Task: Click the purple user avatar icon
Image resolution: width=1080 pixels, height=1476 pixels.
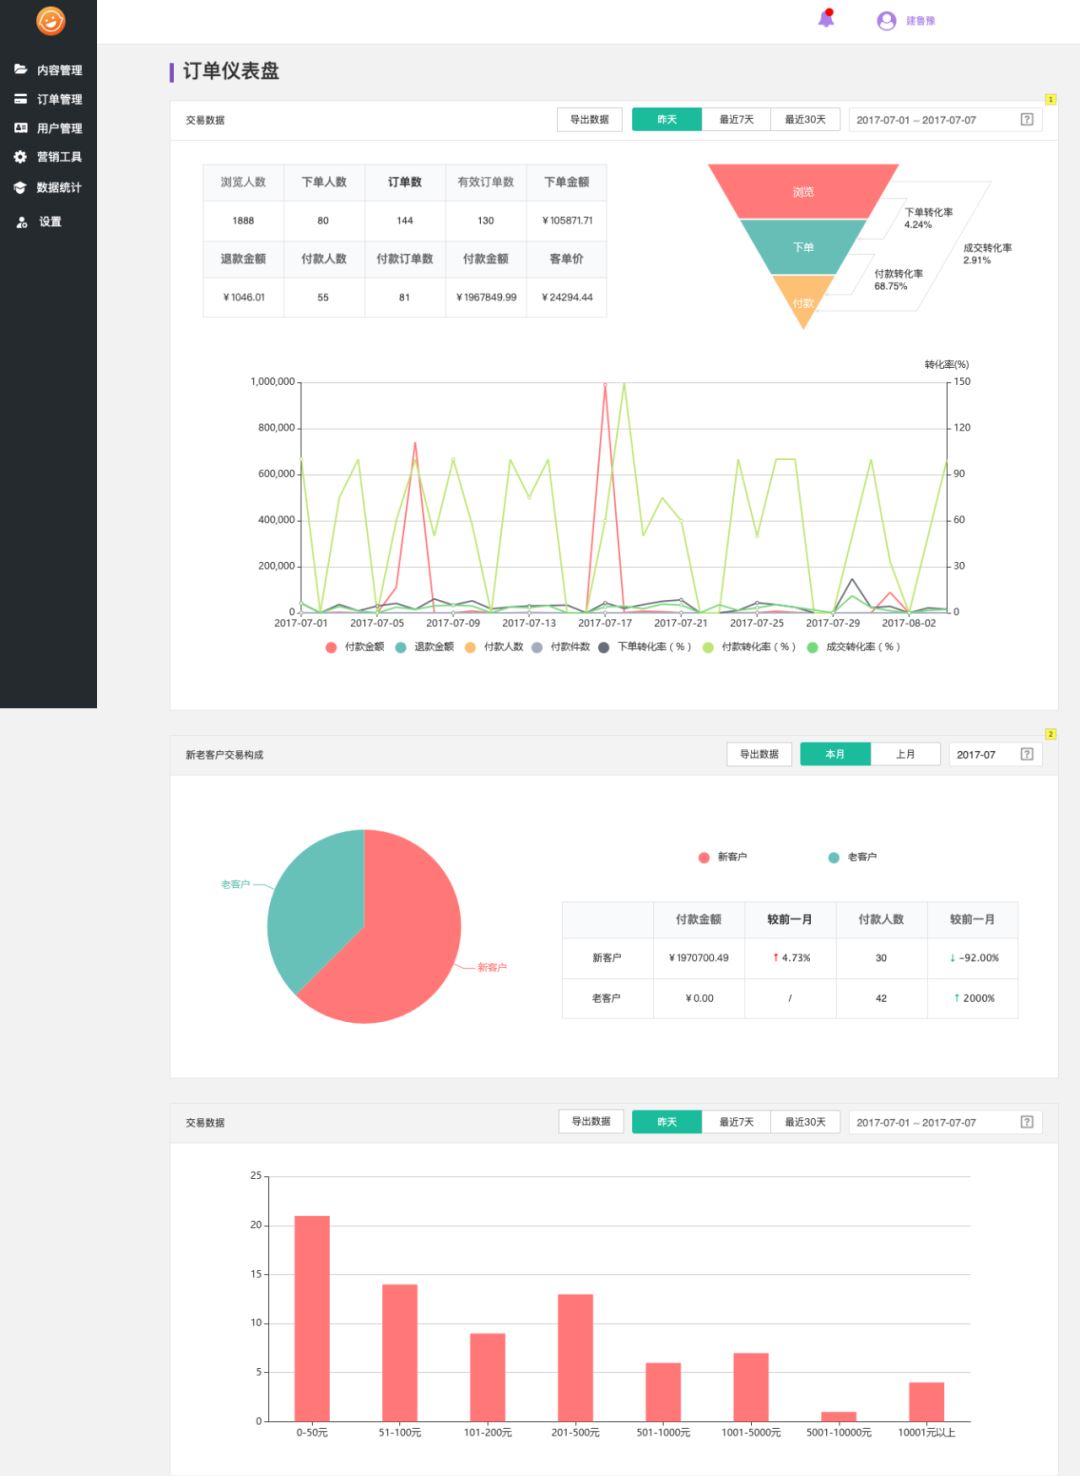Action: (886, 20)
